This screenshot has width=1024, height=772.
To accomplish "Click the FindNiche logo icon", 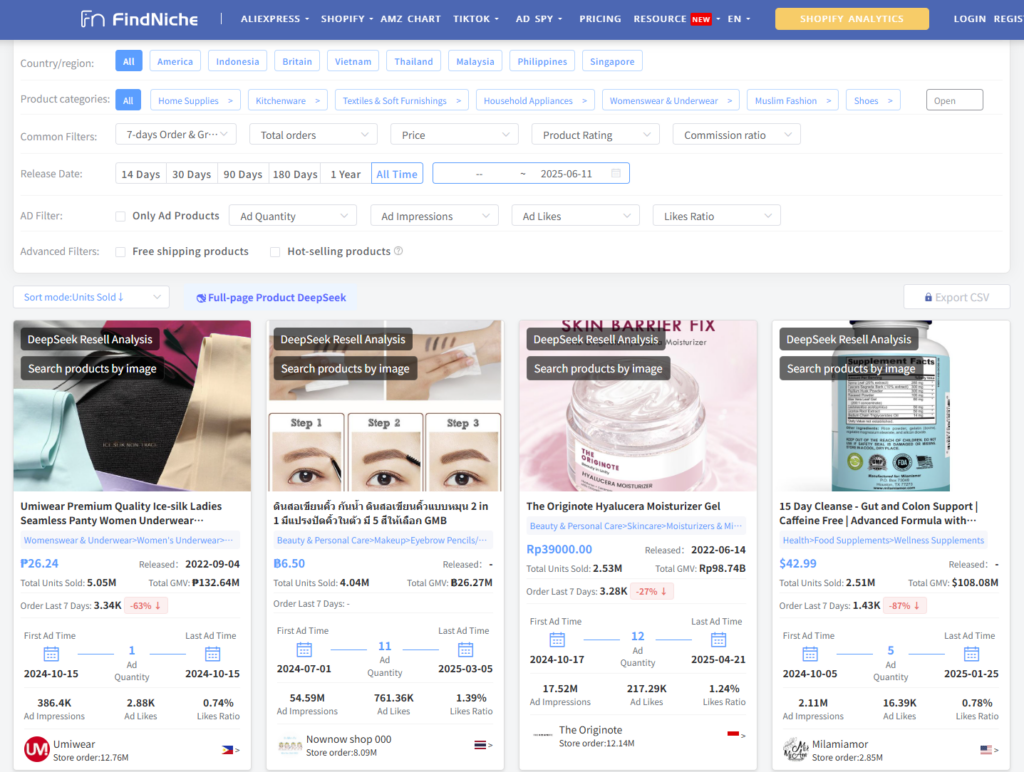I will 92,19.
